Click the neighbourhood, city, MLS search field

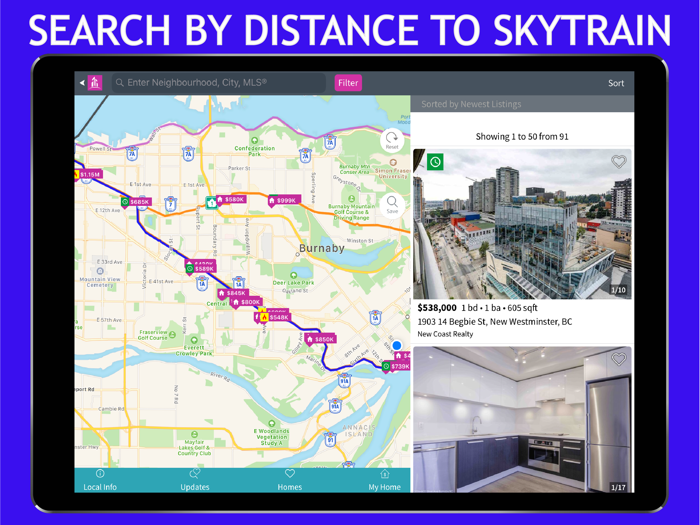tap(220, 83)
